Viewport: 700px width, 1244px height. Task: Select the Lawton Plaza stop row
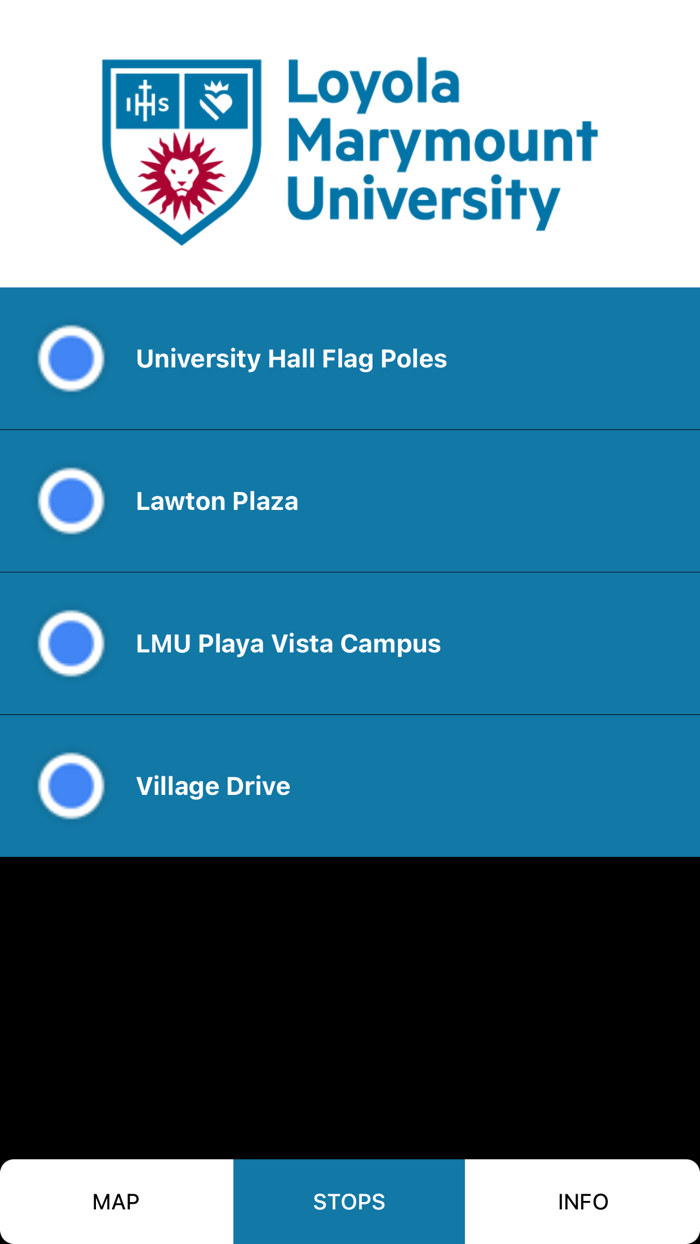click(x=350, y=501)
